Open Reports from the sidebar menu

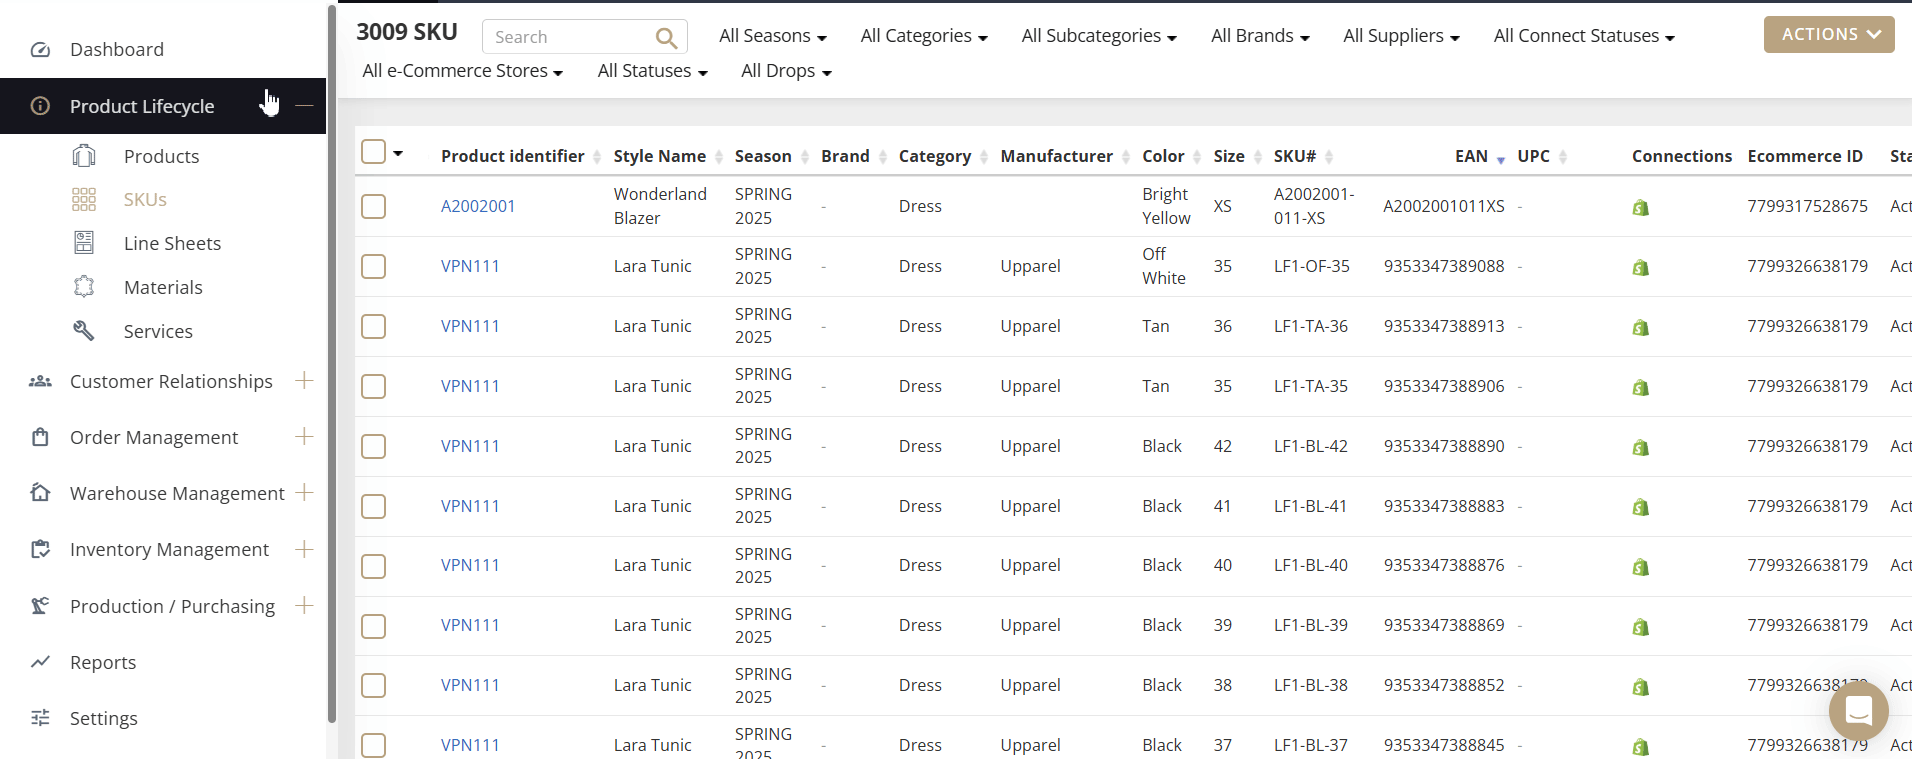pyautogui.click(x=103, y=662)
